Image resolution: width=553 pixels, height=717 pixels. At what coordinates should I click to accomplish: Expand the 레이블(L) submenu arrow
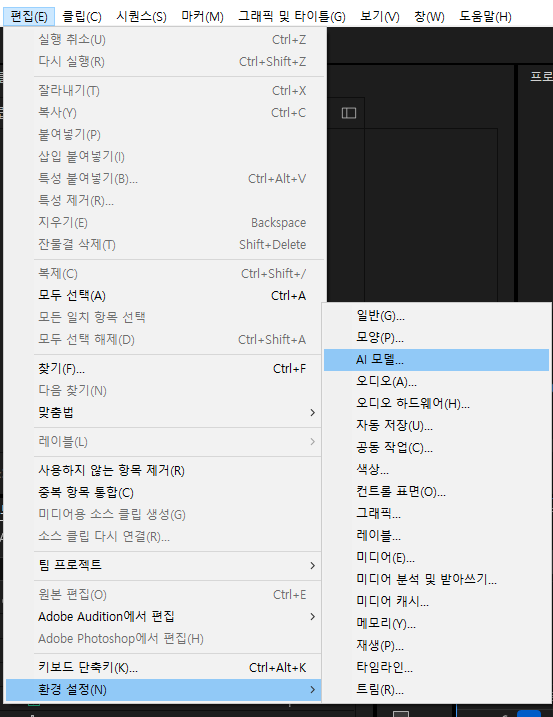click(312, 442)
